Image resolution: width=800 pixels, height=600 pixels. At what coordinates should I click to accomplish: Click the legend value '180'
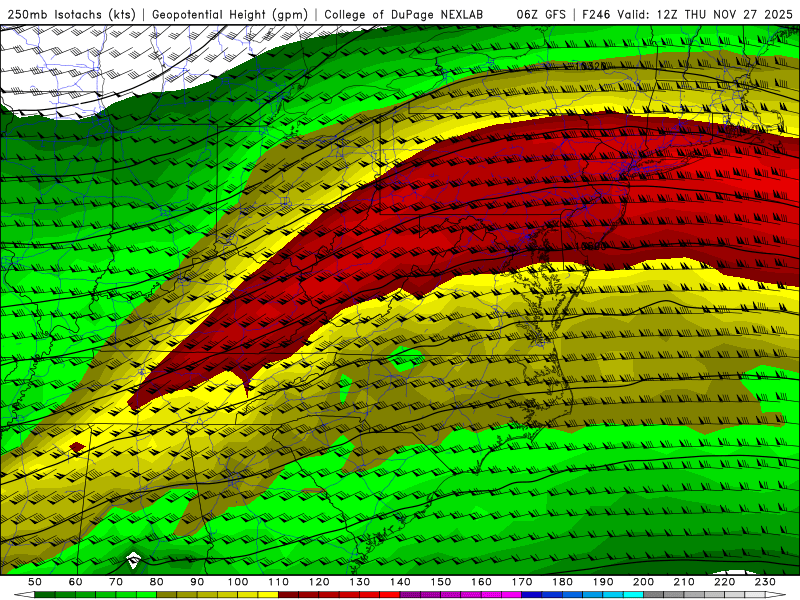pos(562,582)
